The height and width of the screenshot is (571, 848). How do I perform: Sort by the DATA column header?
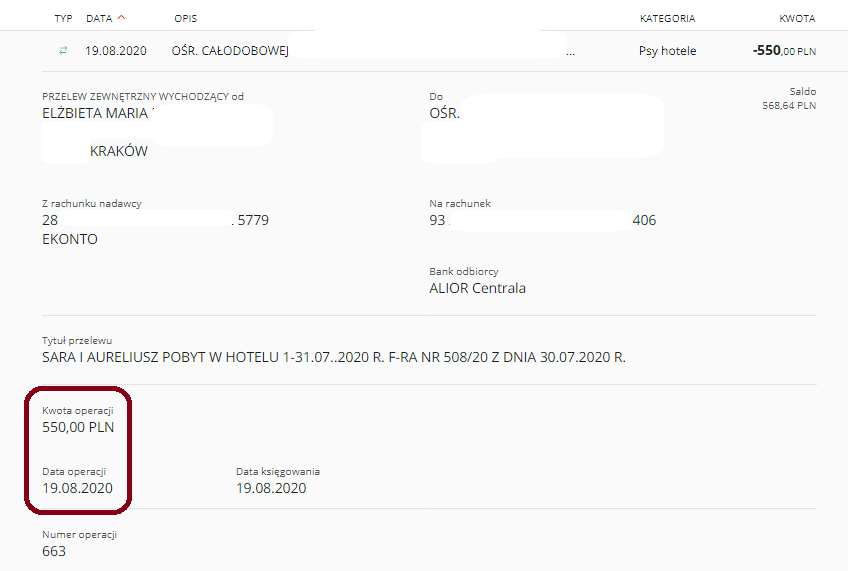(x=99, y=18)
